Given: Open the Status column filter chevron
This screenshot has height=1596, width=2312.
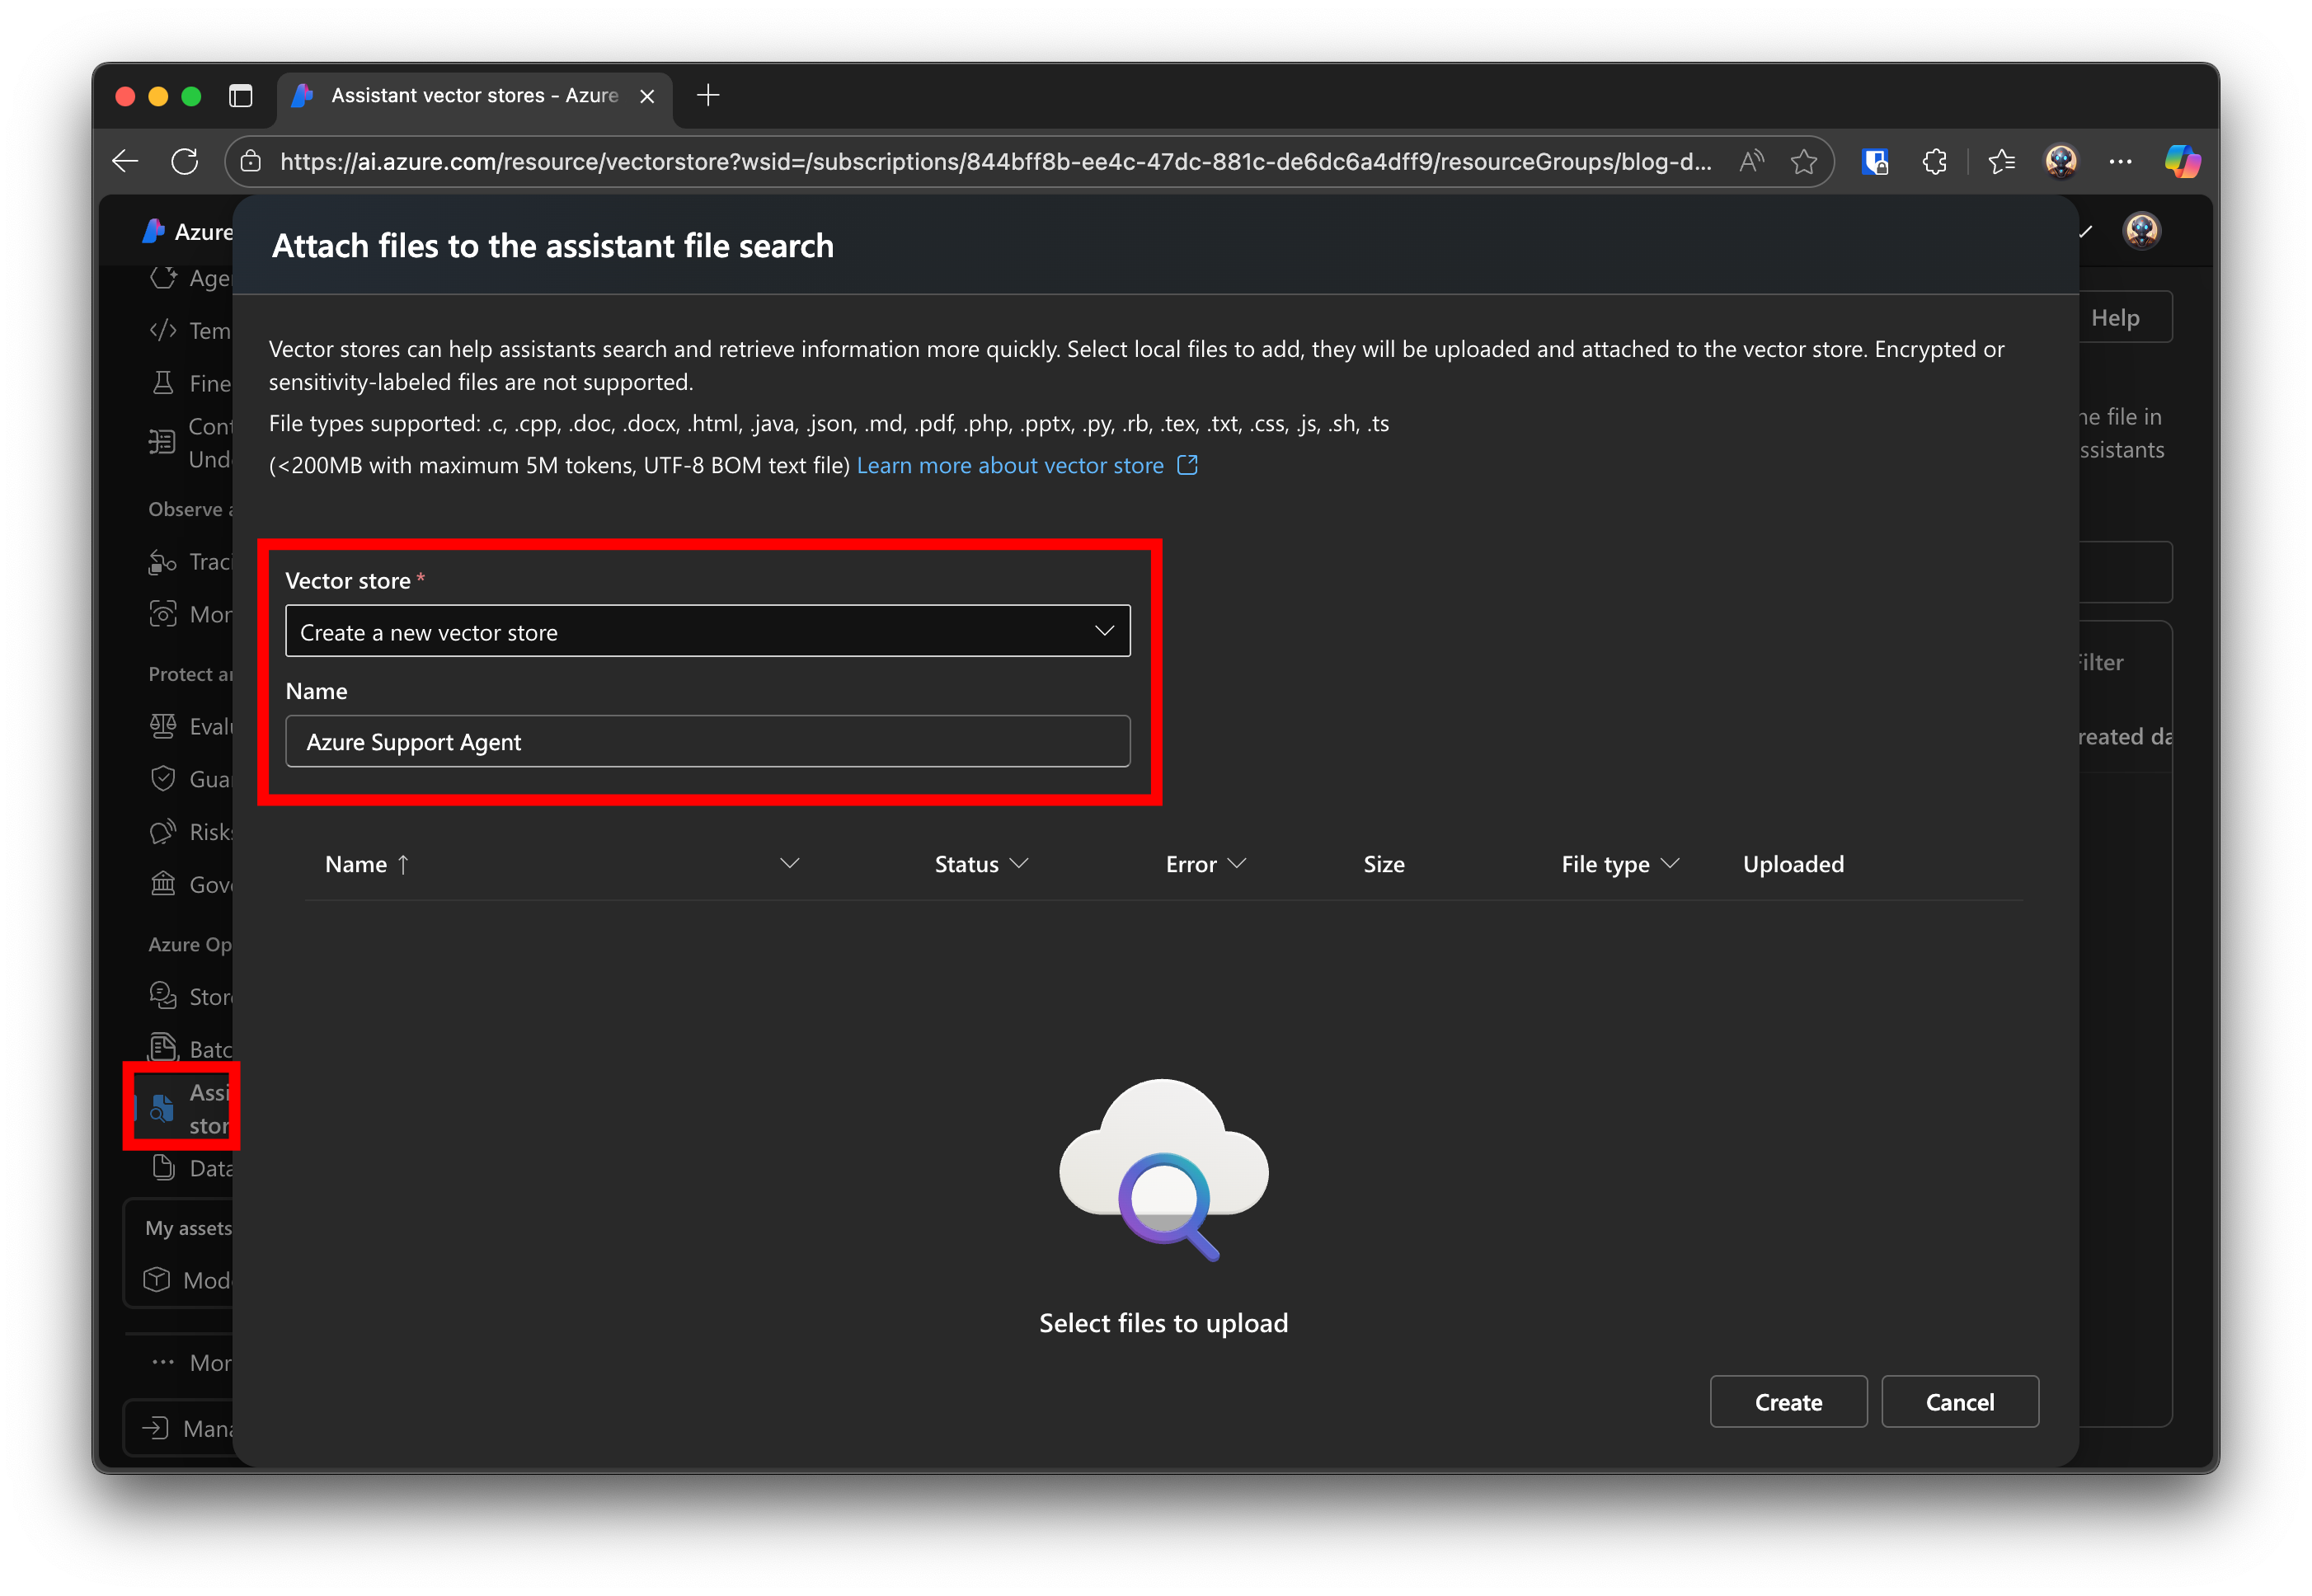Looking at the screenshot, I should point(1019,863).
